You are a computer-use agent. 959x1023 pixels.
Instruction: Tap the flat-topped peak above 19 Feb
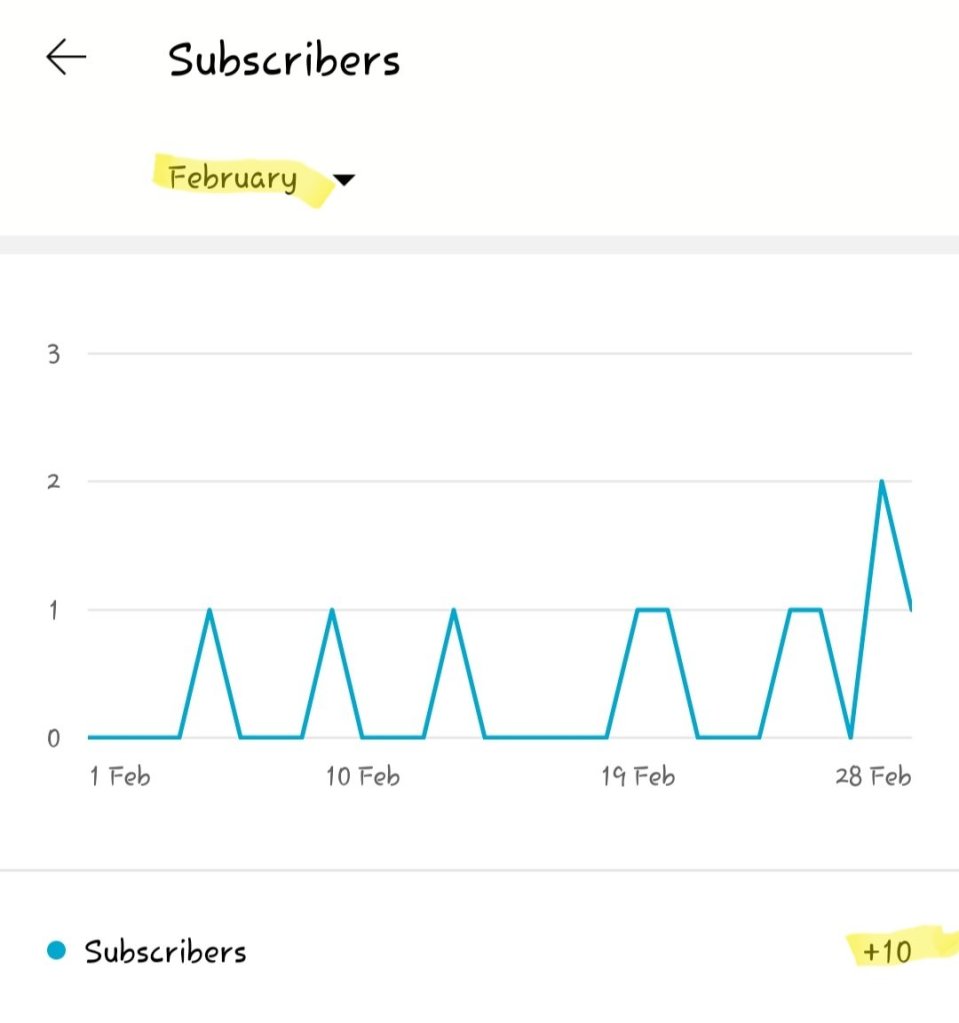tap(652, 610)
